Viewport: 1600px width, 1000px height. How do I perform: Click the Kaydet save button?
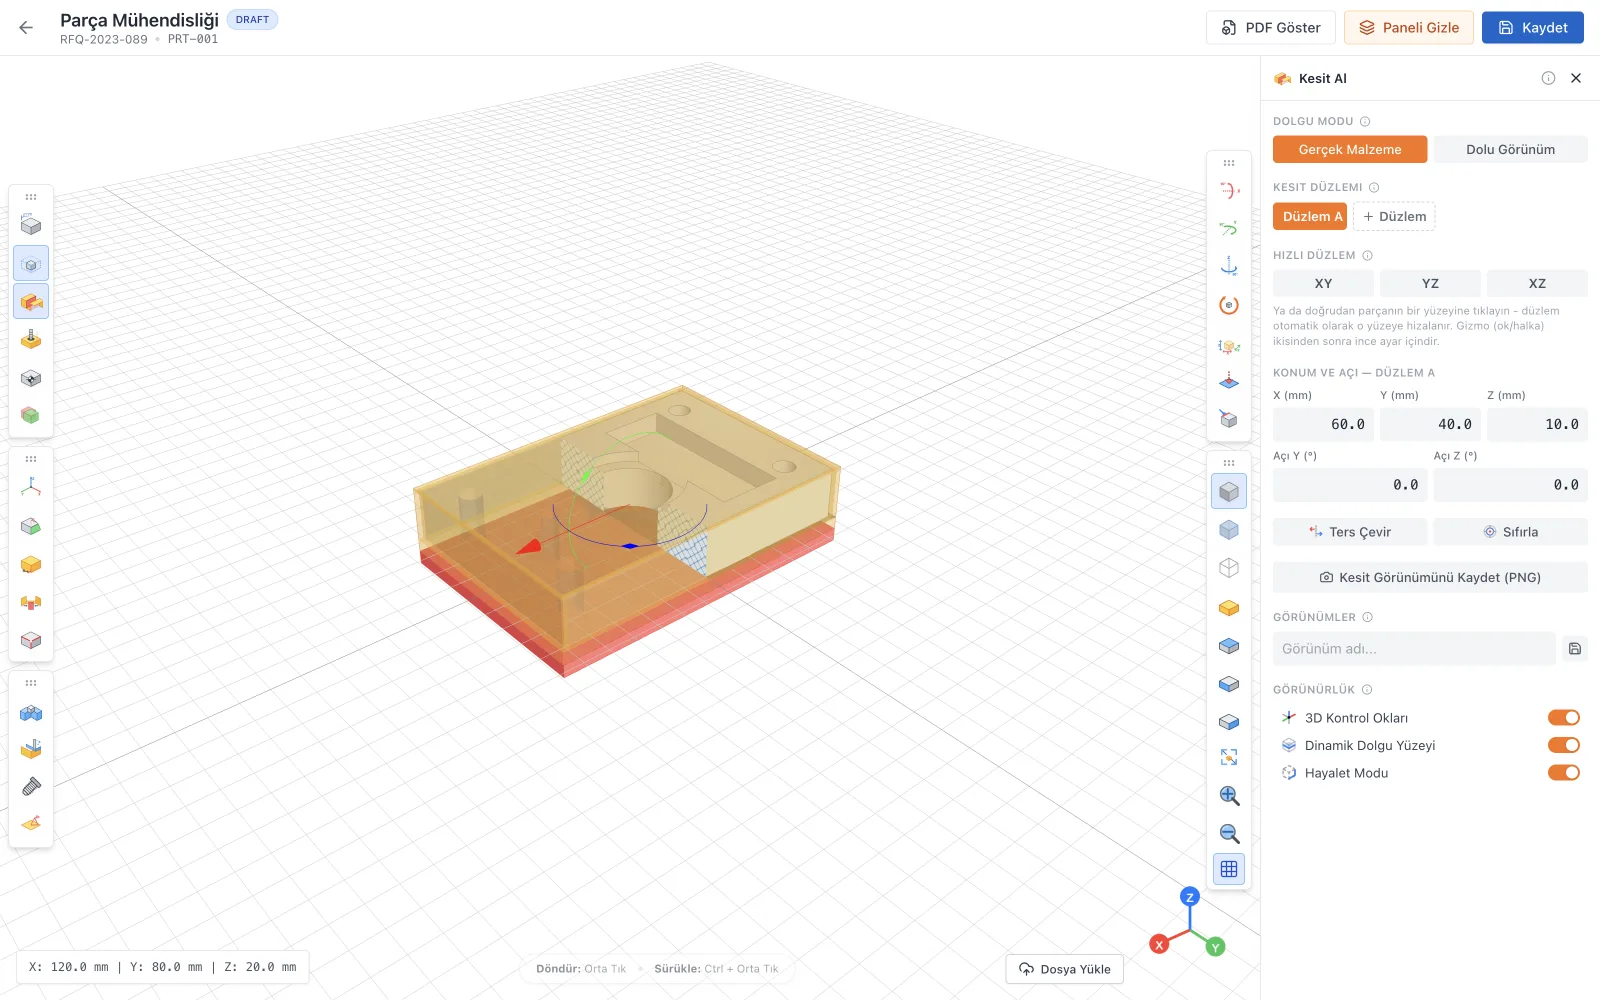[x=1533, y=28]
